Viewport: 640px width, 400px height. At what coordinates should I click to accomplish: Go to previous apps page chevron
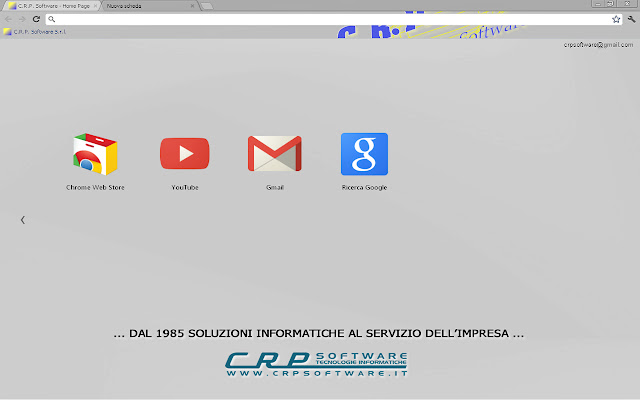click(23, 220)
